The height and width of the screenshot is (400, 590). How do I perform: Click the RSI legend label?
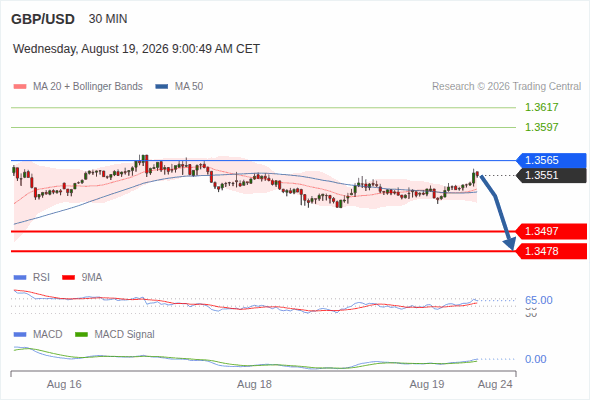pyautogui.click(x=41, y=278)
